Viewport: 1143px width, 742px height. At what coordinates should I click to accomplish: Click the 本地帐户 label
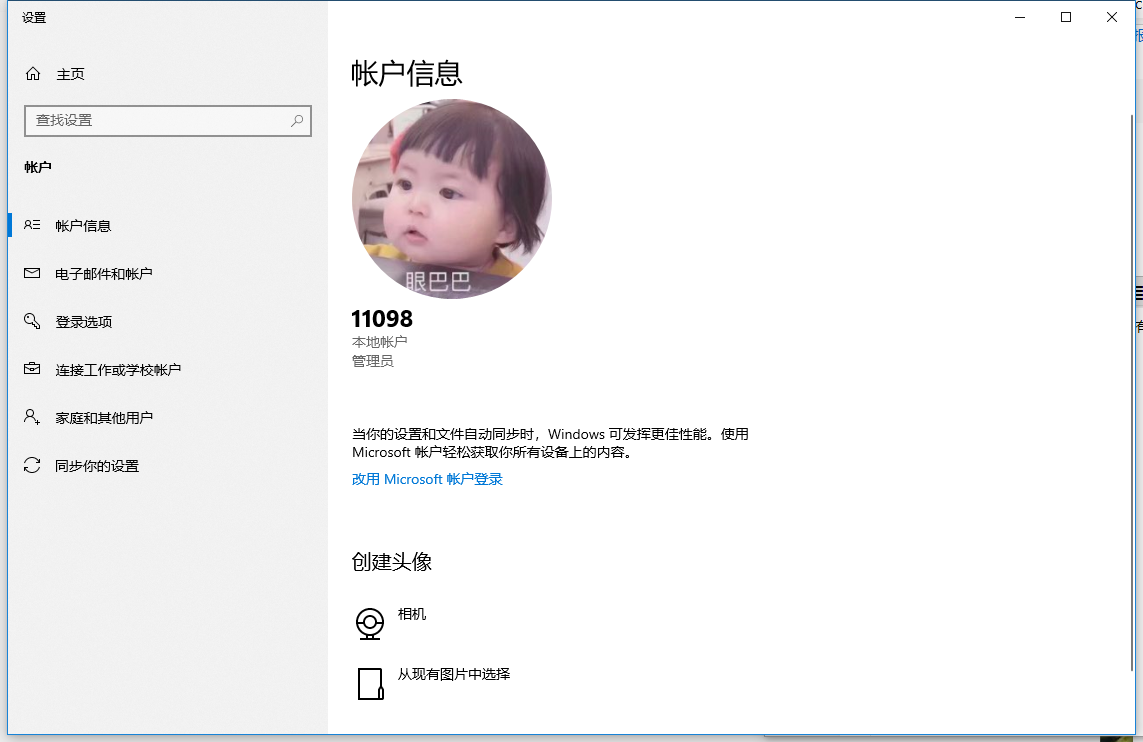coord(380,342)
